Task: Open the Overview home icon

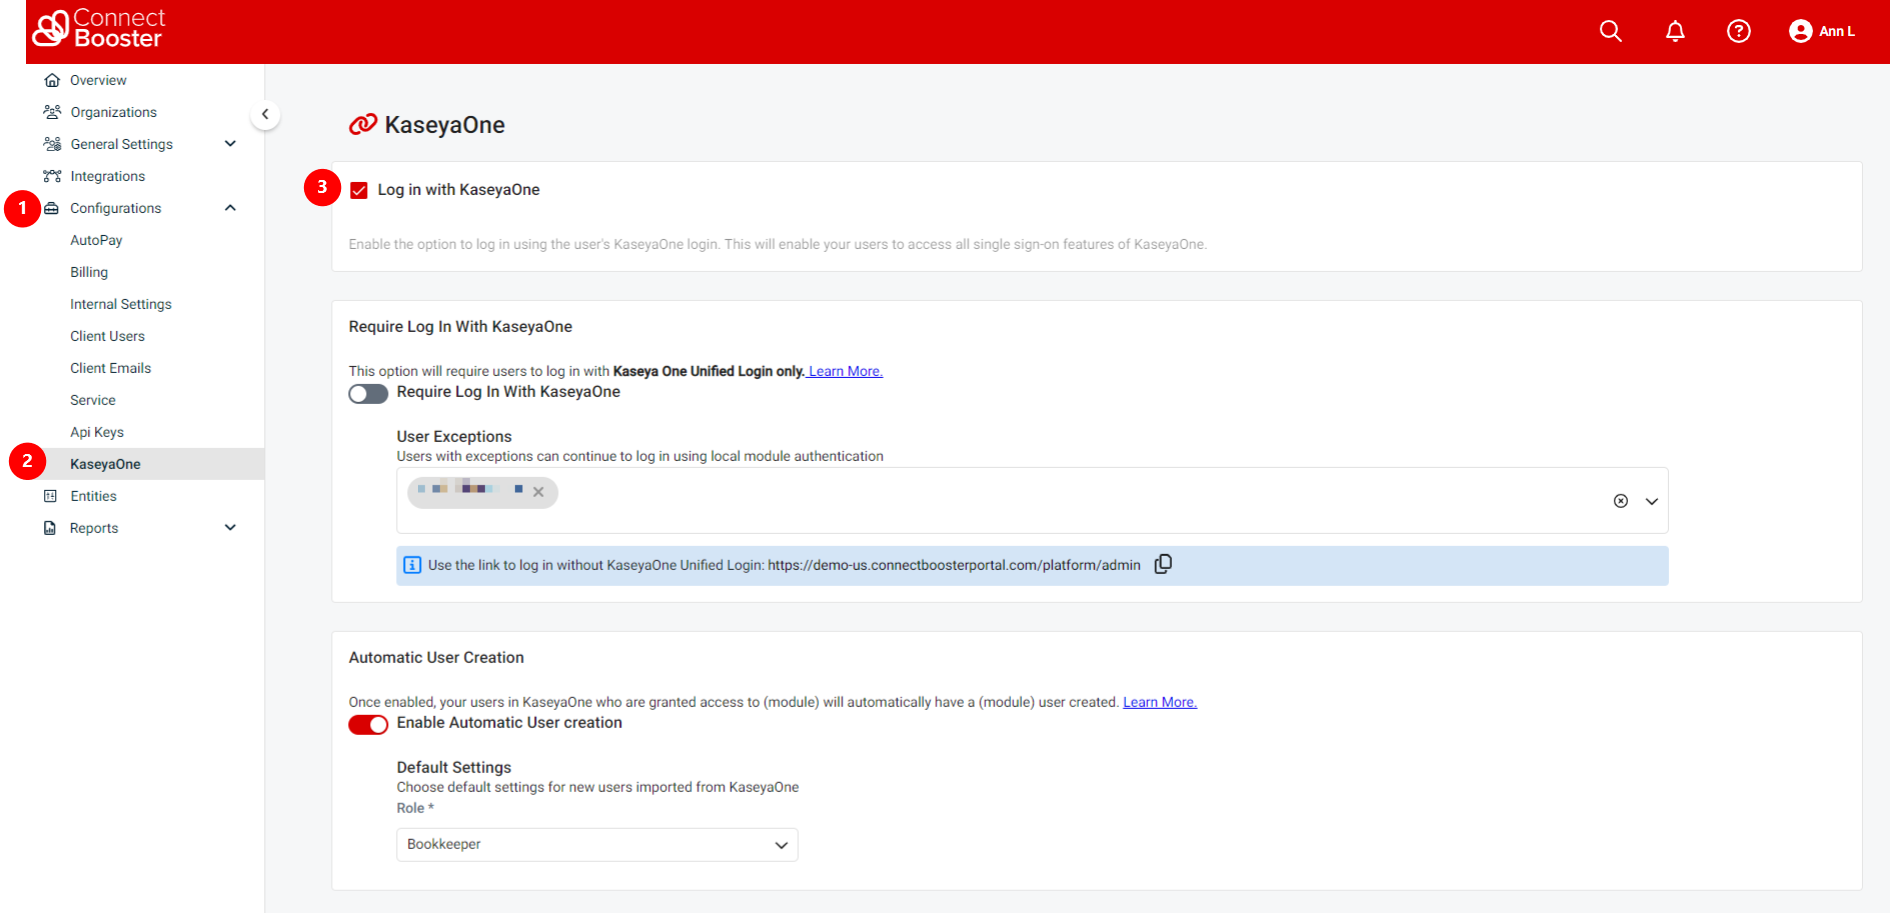Action: (x=52, y=79)
